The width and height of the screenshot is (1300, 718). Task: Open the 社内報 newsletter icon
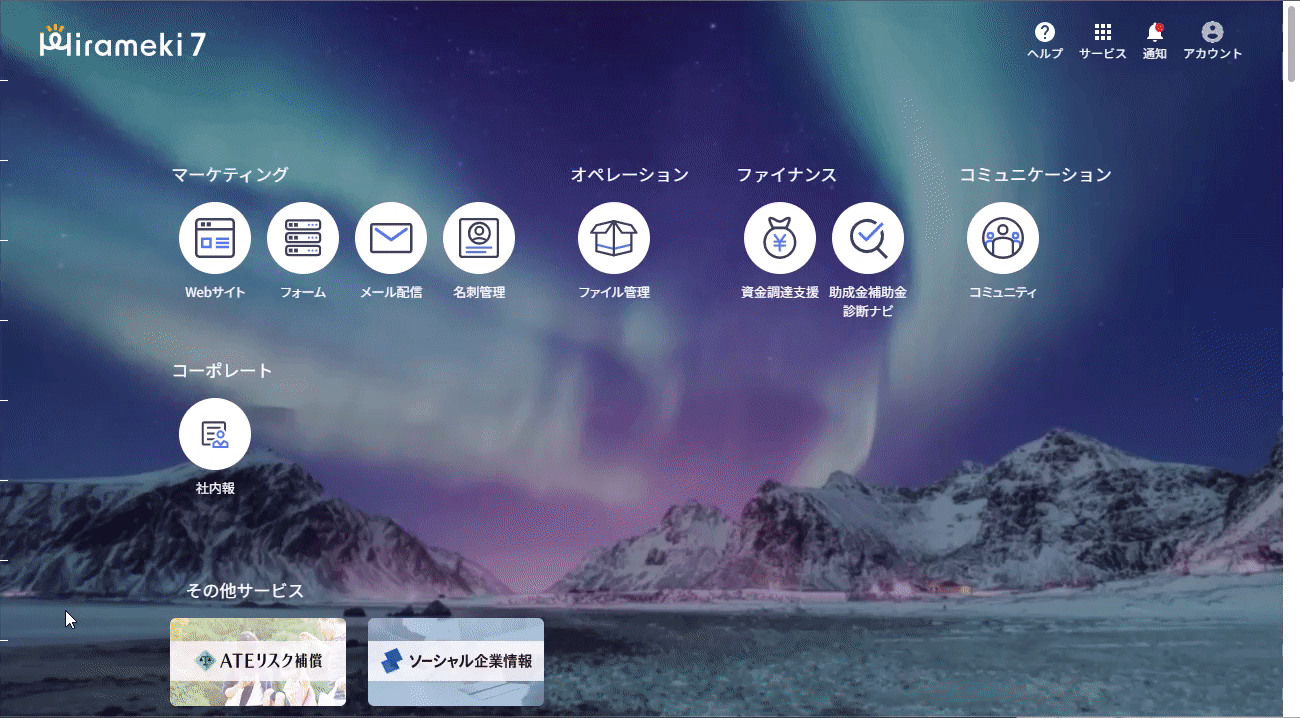(215, 434)
